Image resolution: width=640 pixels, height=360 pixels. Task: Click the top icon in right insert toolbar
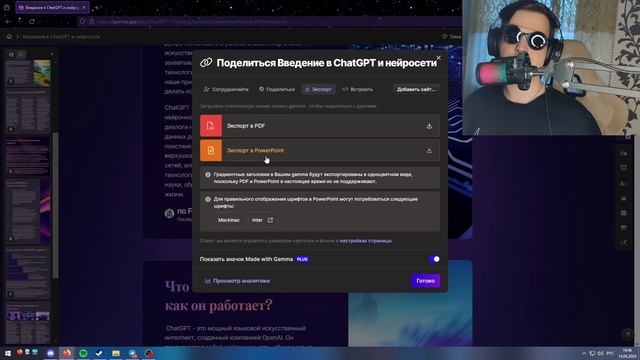click(x=624, y=153)
